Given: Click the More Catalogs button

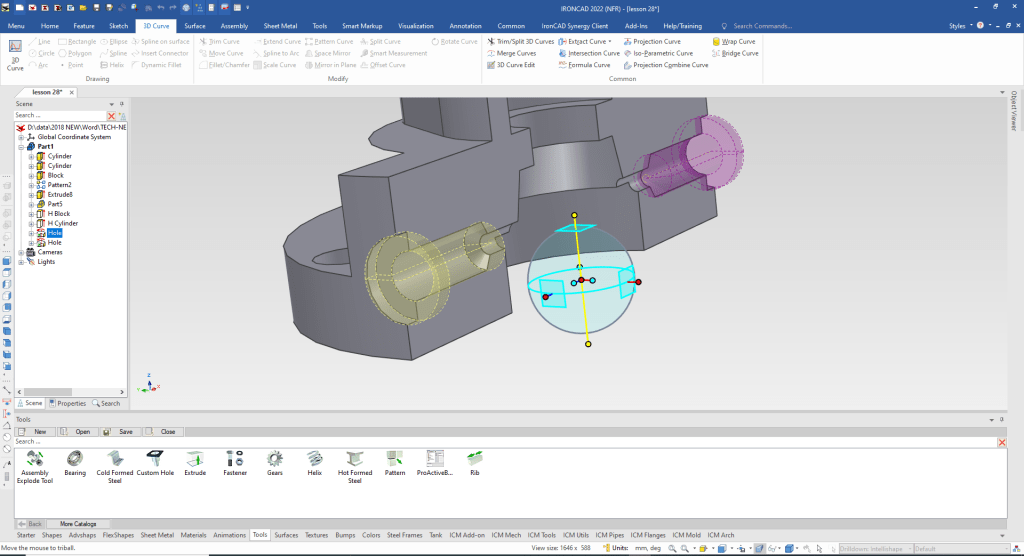Looking at the screenshot, I should [79, 523].
